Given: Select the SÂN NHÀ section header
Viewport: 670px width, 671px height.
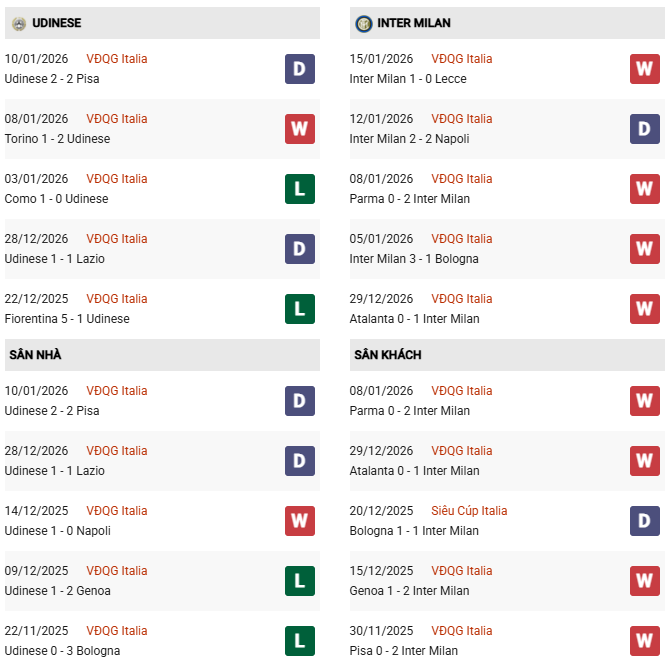Looking at the screenshot, I should 36,355.
